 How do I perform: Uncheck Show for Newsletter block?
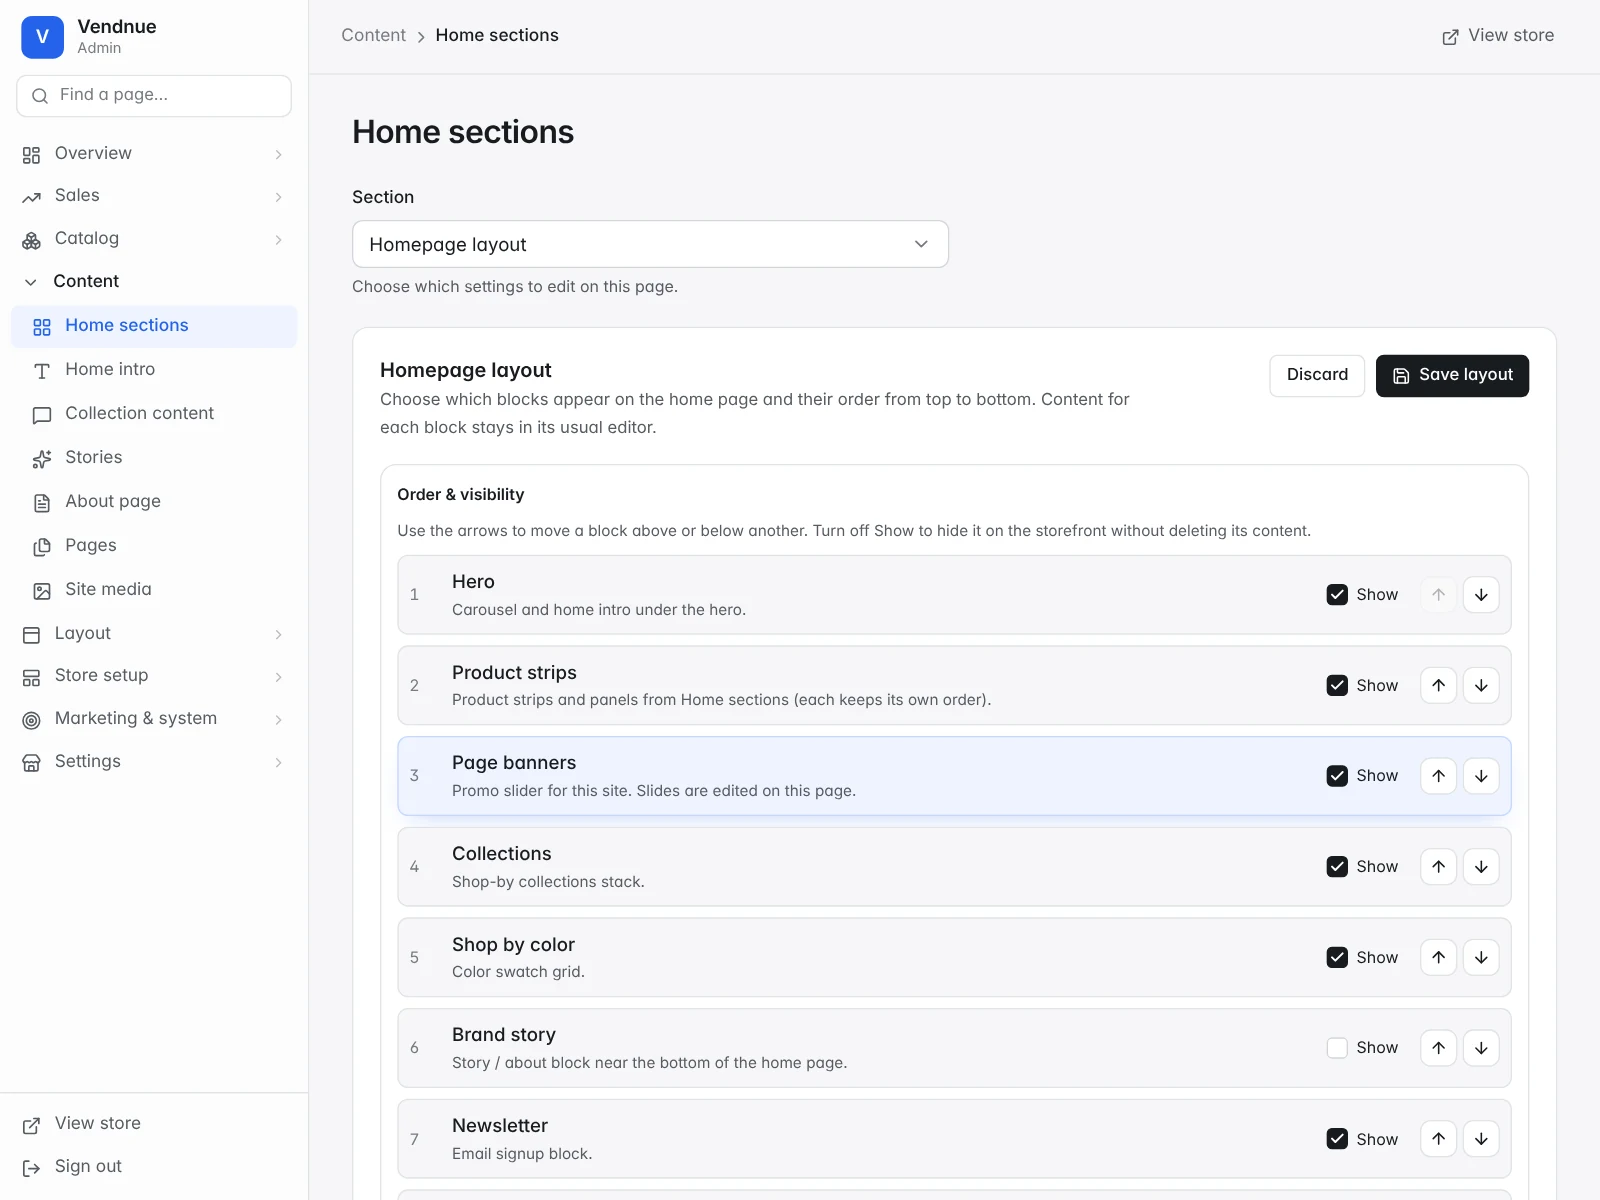(x=1337, y=1139)
